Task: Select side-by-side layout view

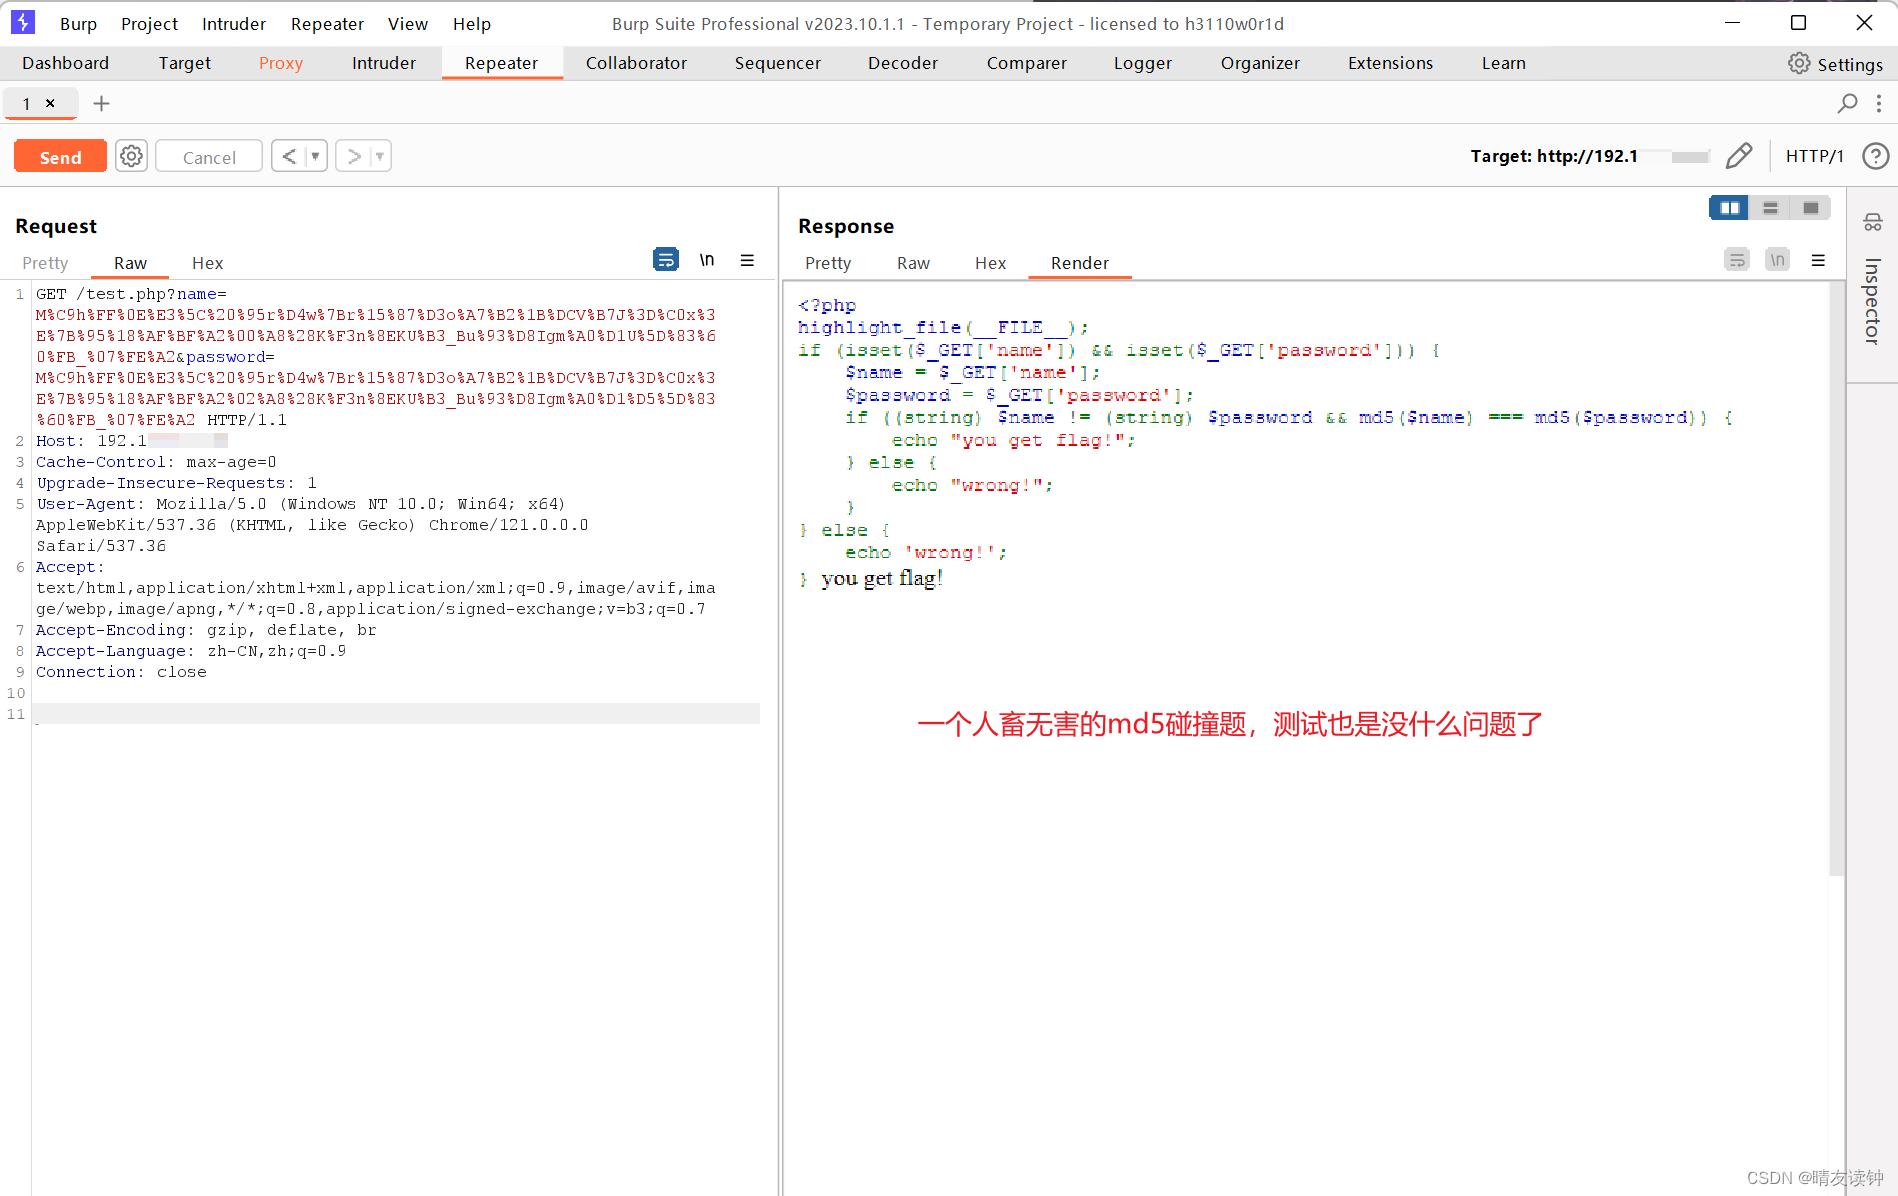Action: (1729, 208)
